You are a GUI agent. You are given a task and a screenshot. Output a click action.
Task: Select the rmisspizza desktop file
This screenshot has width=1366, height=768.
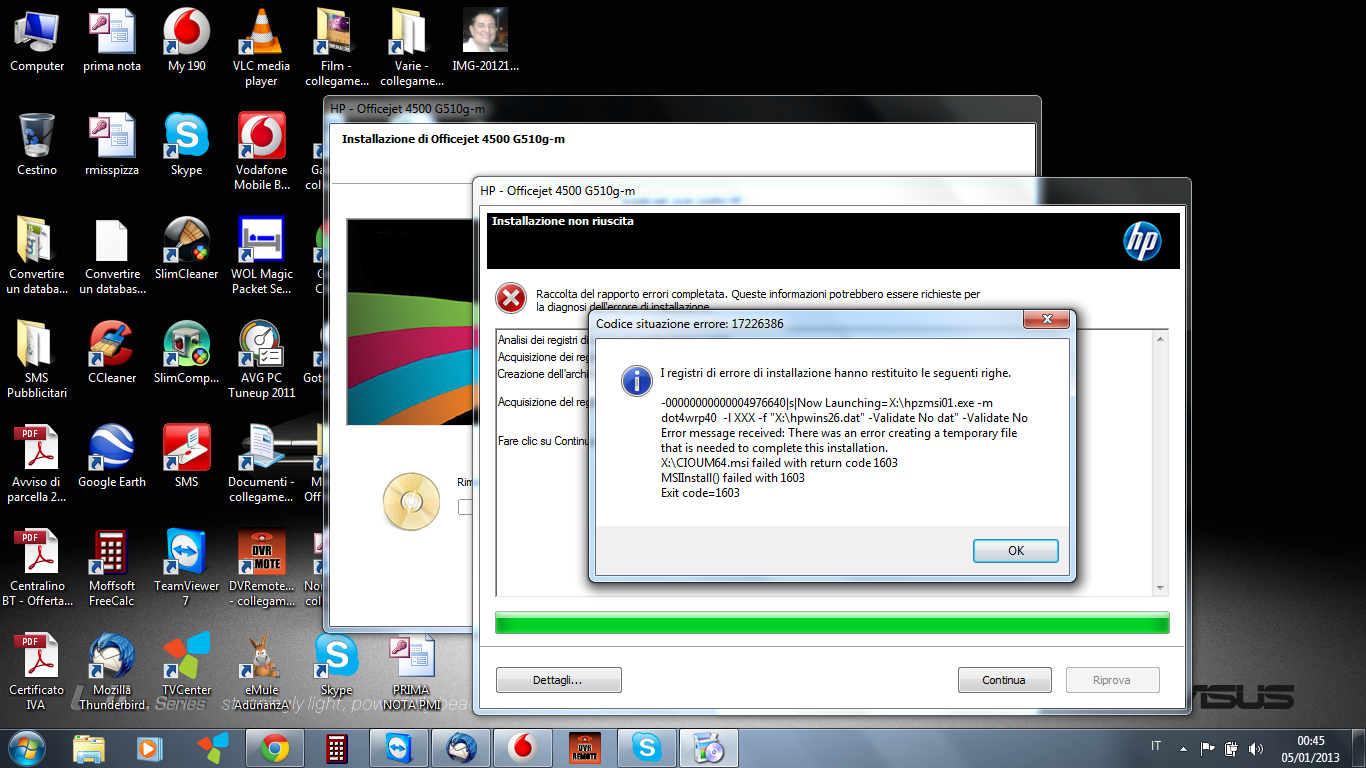pos(112,145)
